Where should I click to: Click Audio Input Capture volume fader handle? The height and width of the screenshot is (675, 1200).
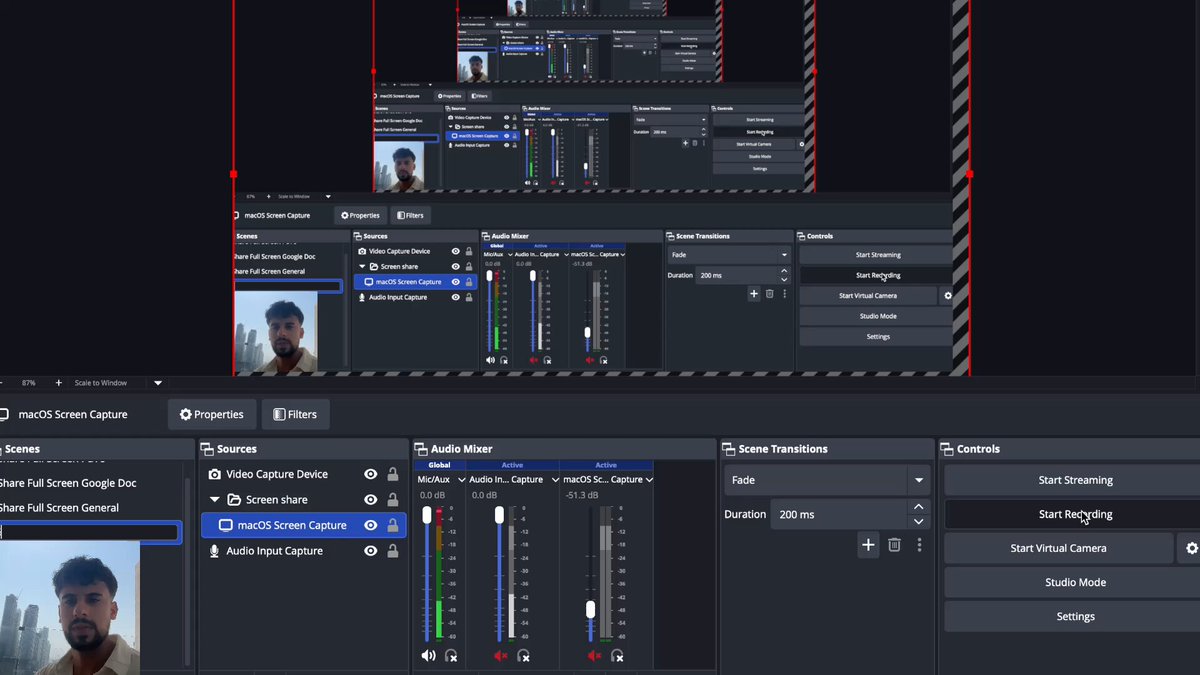point(499,515)
